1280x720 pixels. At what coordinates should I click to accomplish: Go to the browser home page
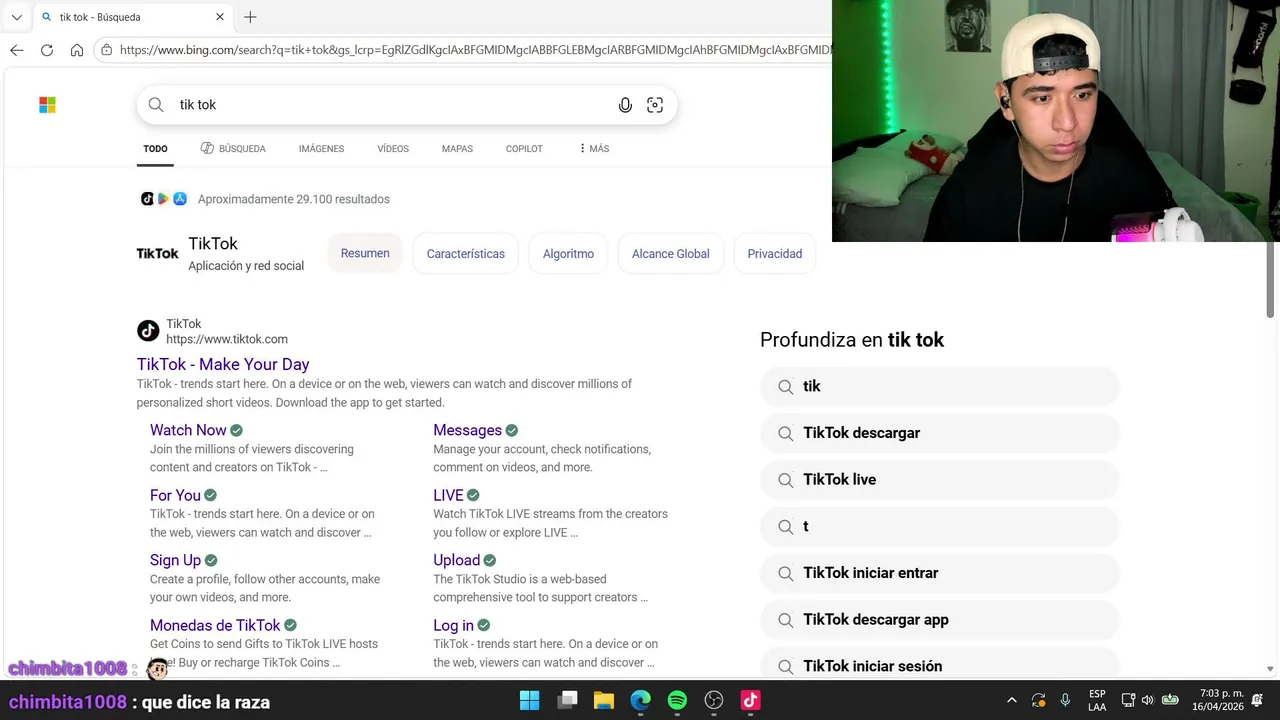coord(77,50)
